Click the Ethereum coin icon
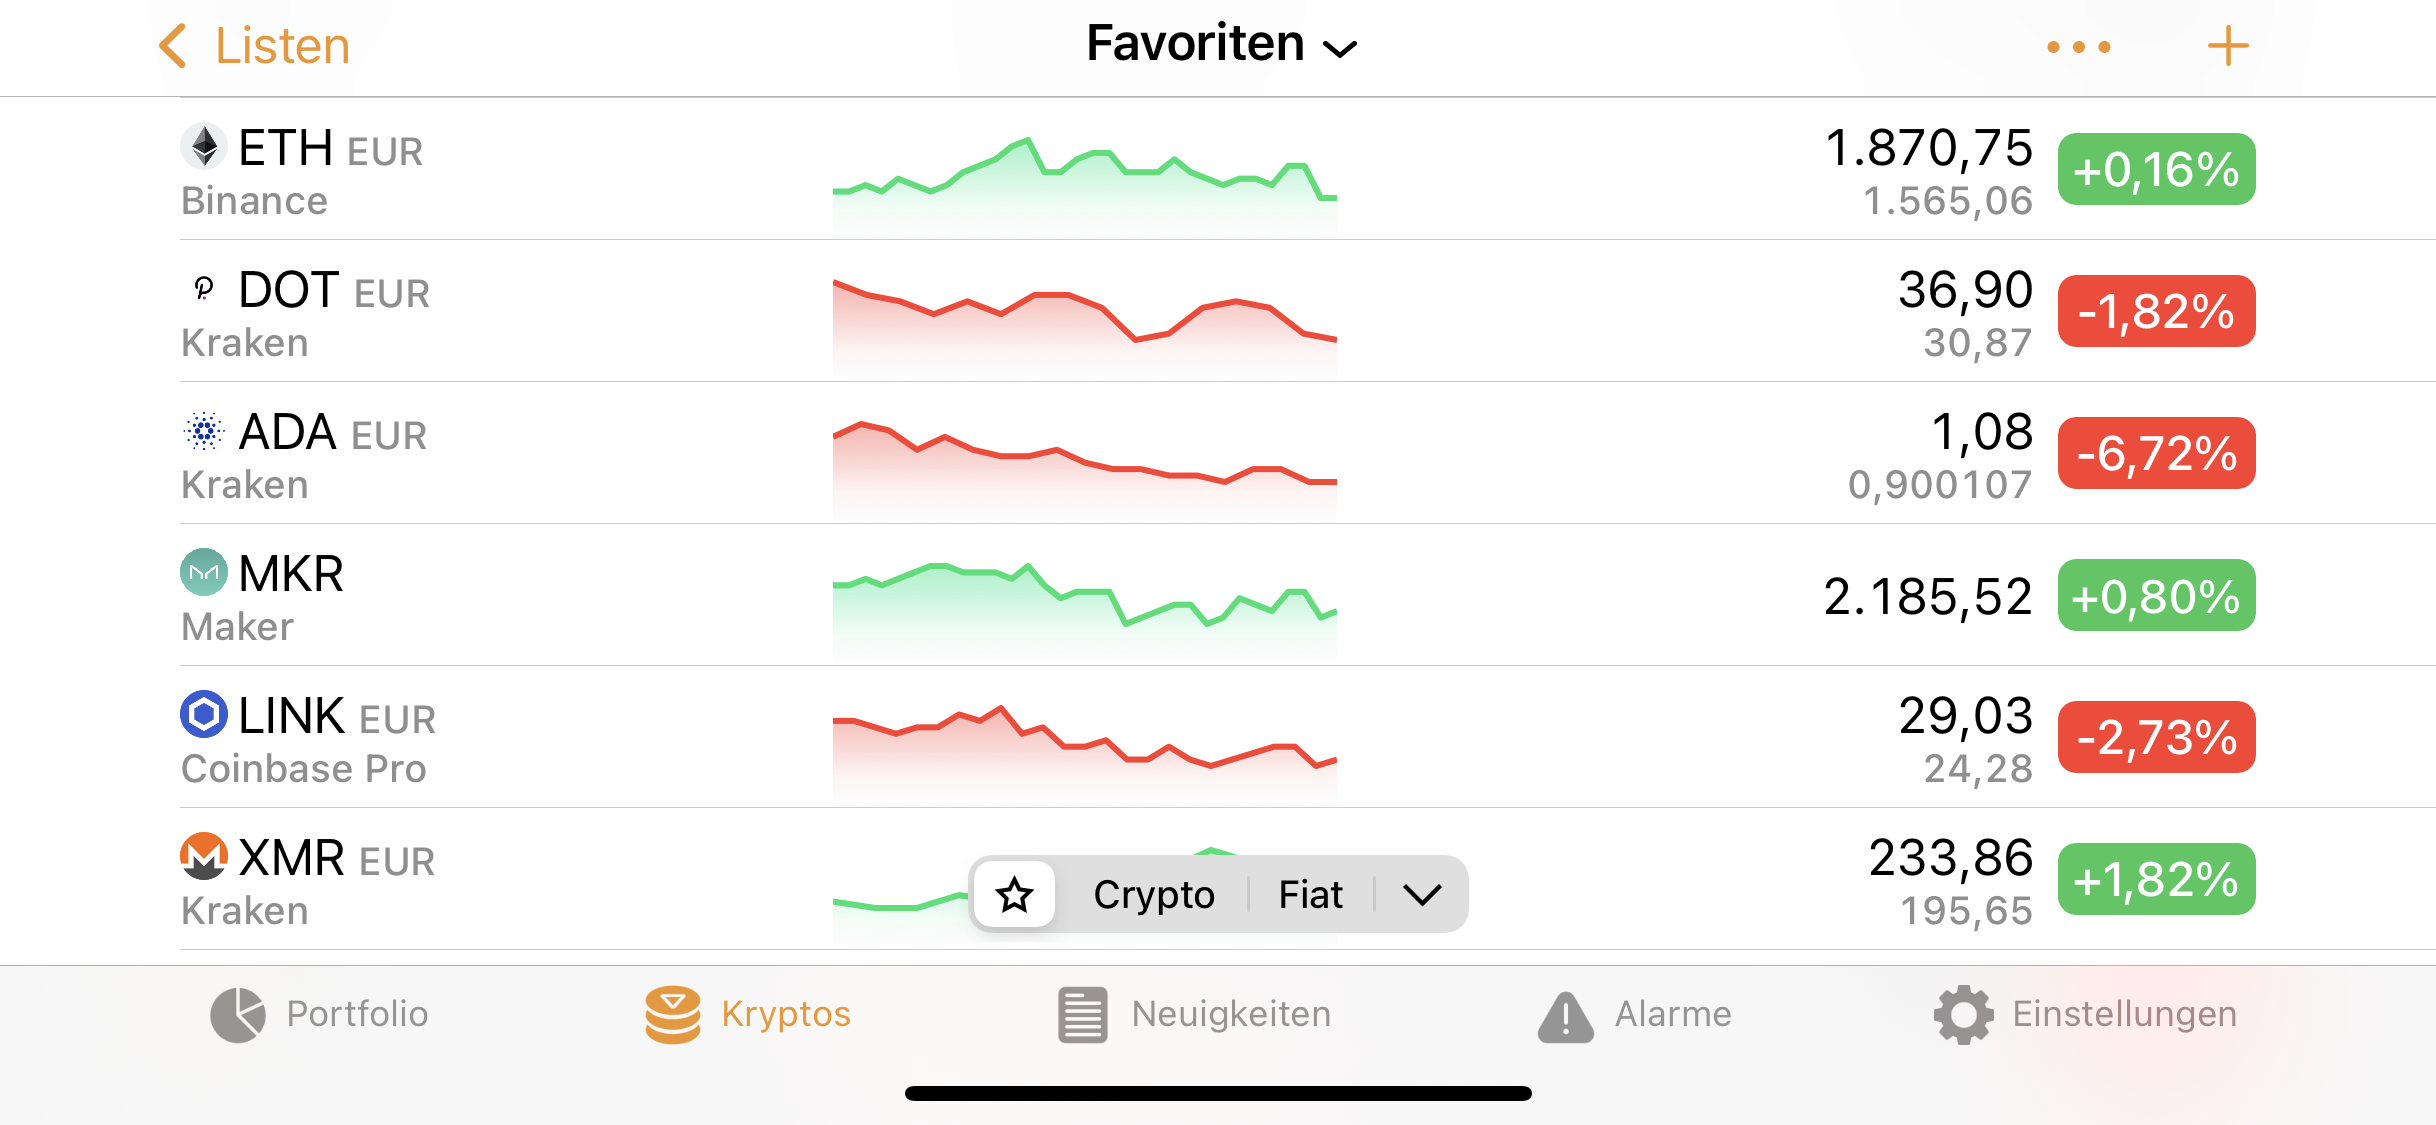The width and height of the screenshot is (2436, 1125). (204, 147)
